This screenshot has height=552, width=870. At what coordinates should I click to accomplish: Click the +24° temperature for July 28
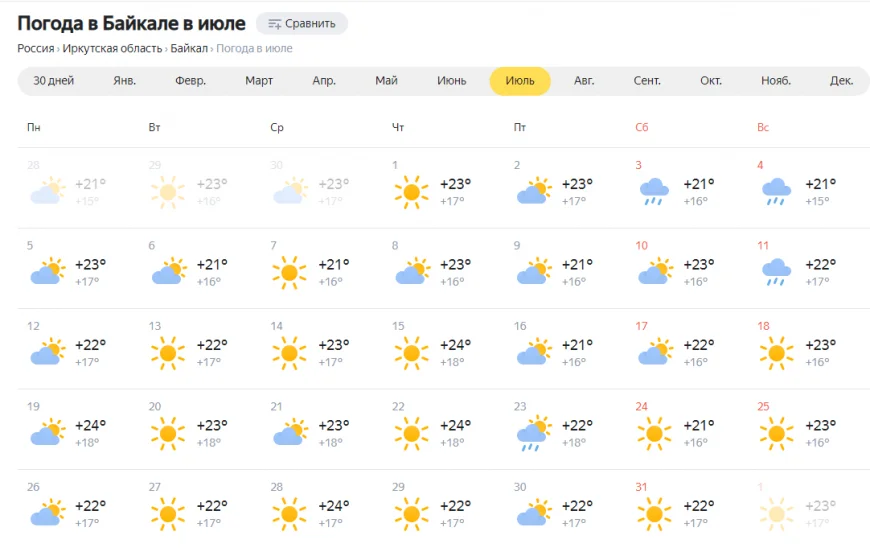point(333,506)
